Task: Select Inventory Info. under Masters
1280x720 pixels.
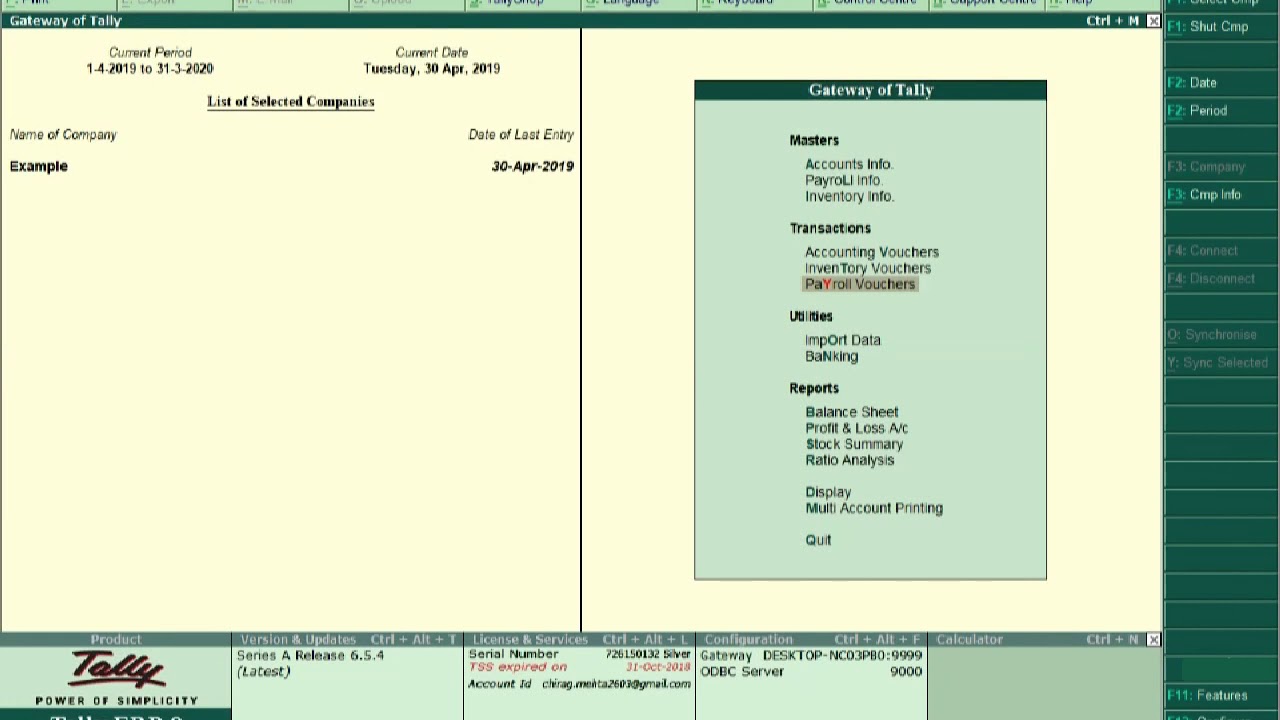Action: 849,196
